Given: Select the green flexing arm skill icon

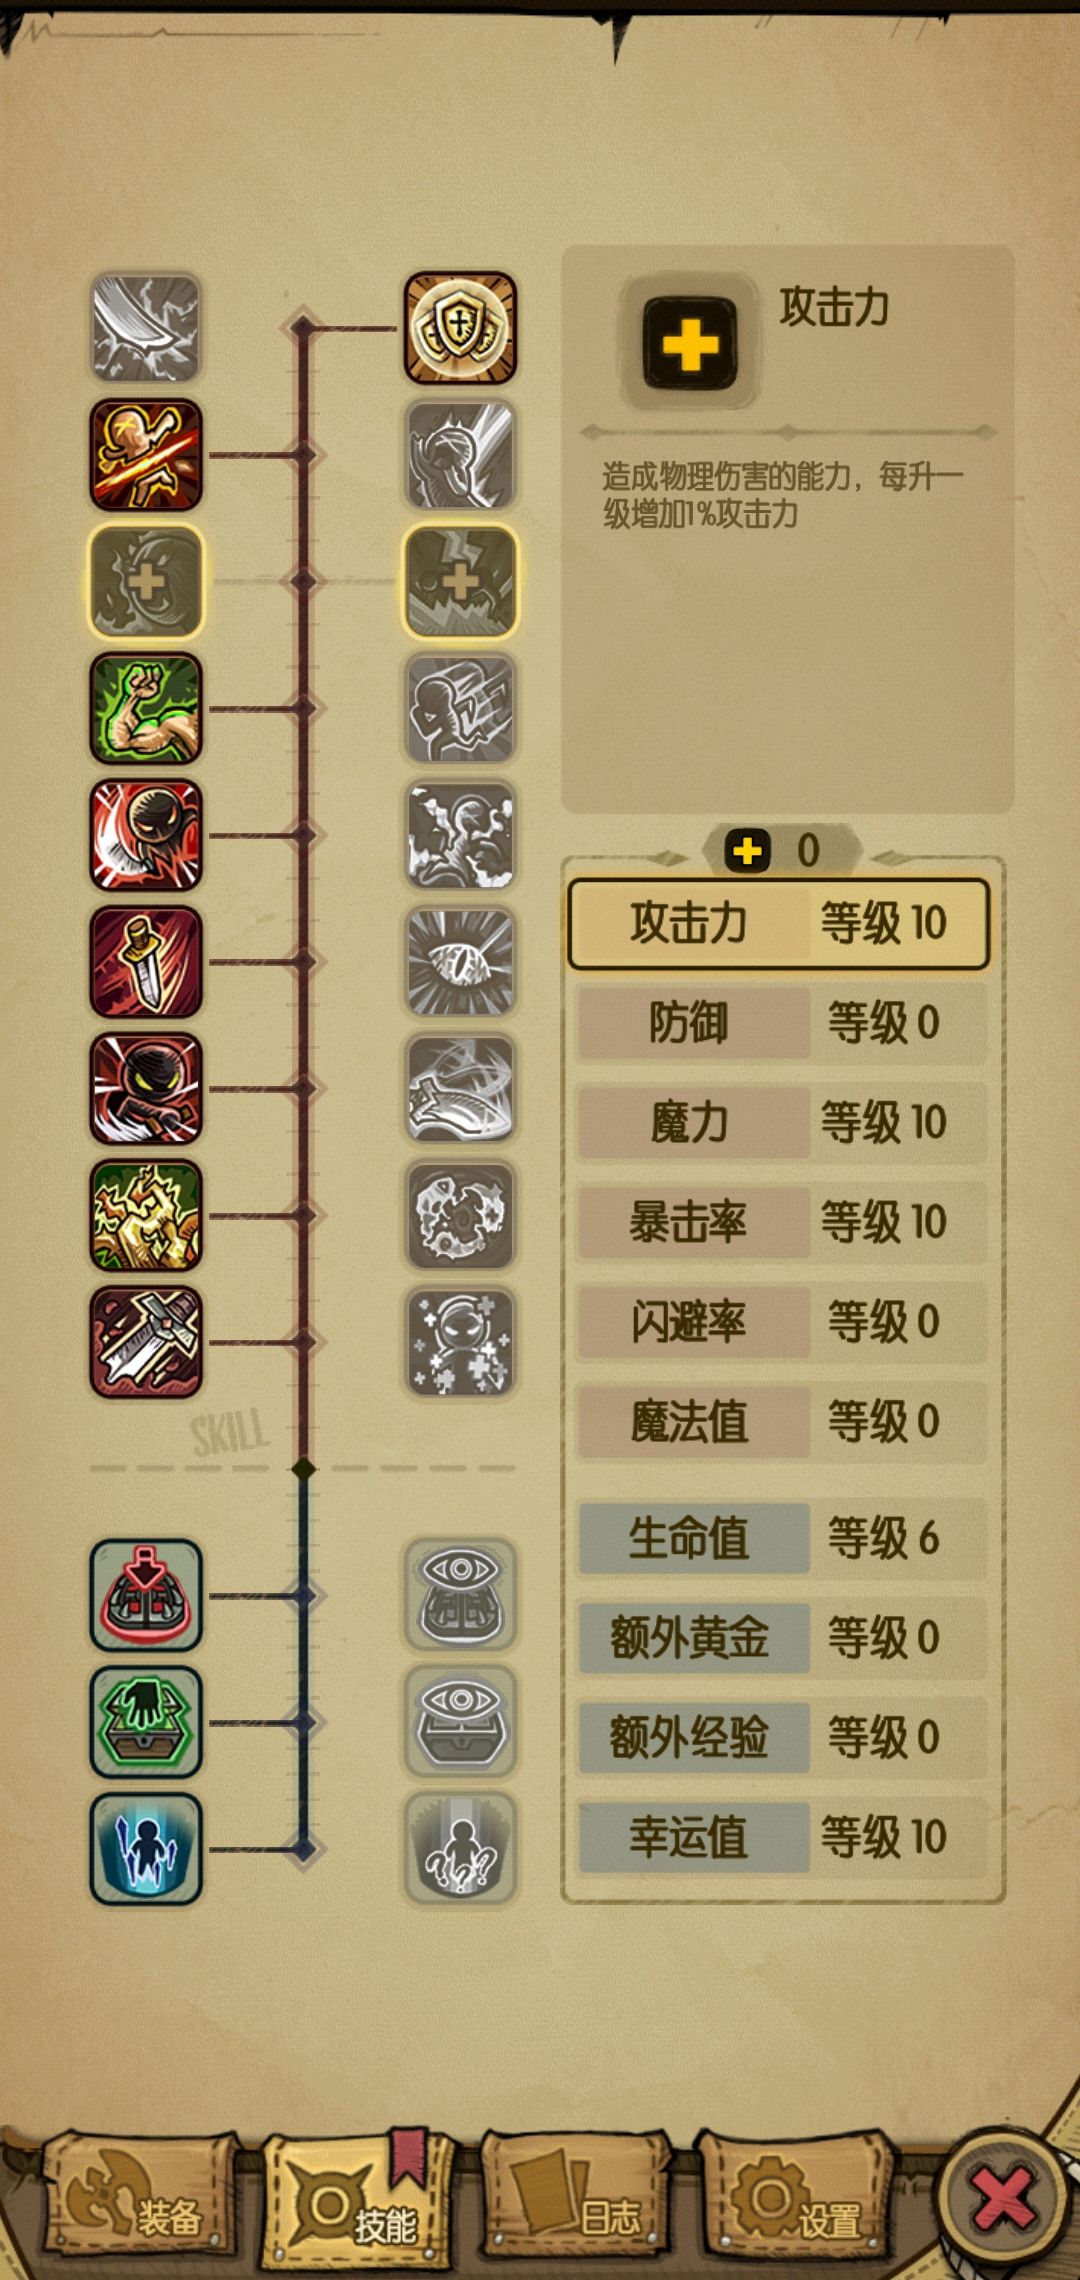Looking at the screenshot, I should coord(146,708).
